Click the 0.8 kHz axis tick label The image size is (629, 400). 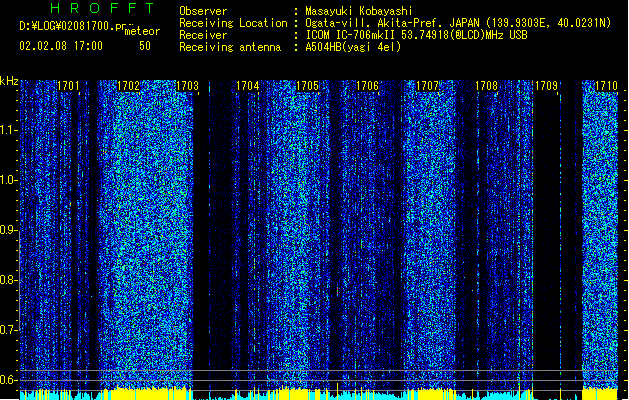pos(8,280)
